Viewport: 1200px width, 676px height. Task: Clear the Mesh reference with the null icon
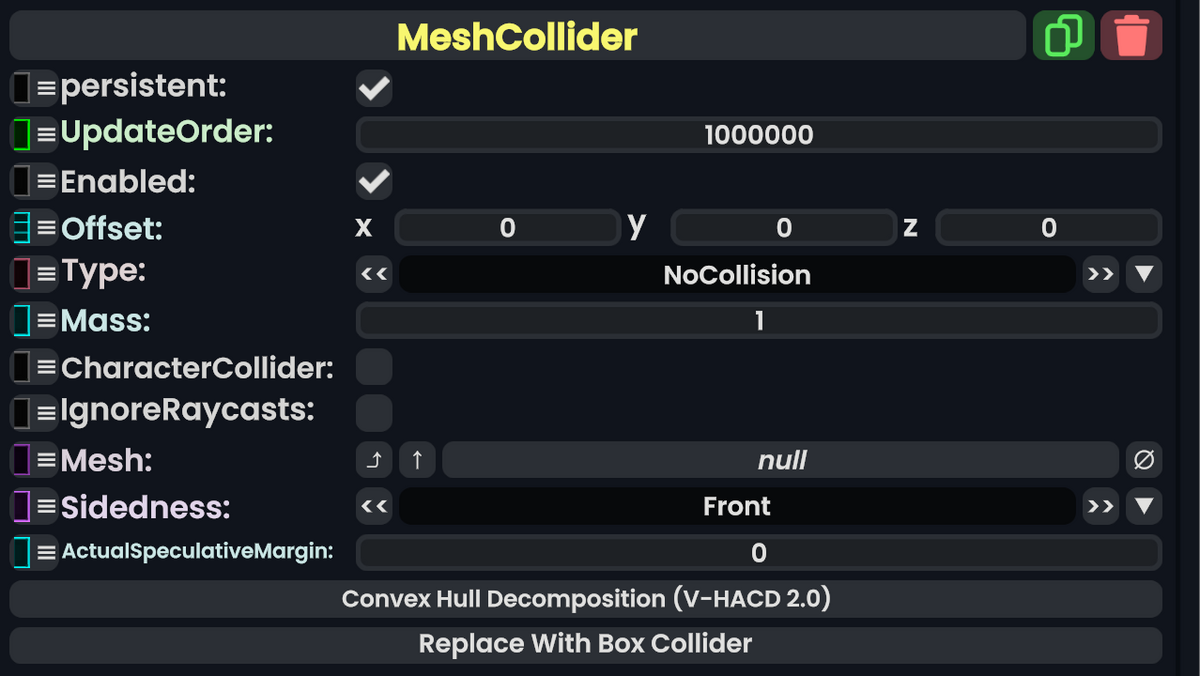[x=1144, y=459]
